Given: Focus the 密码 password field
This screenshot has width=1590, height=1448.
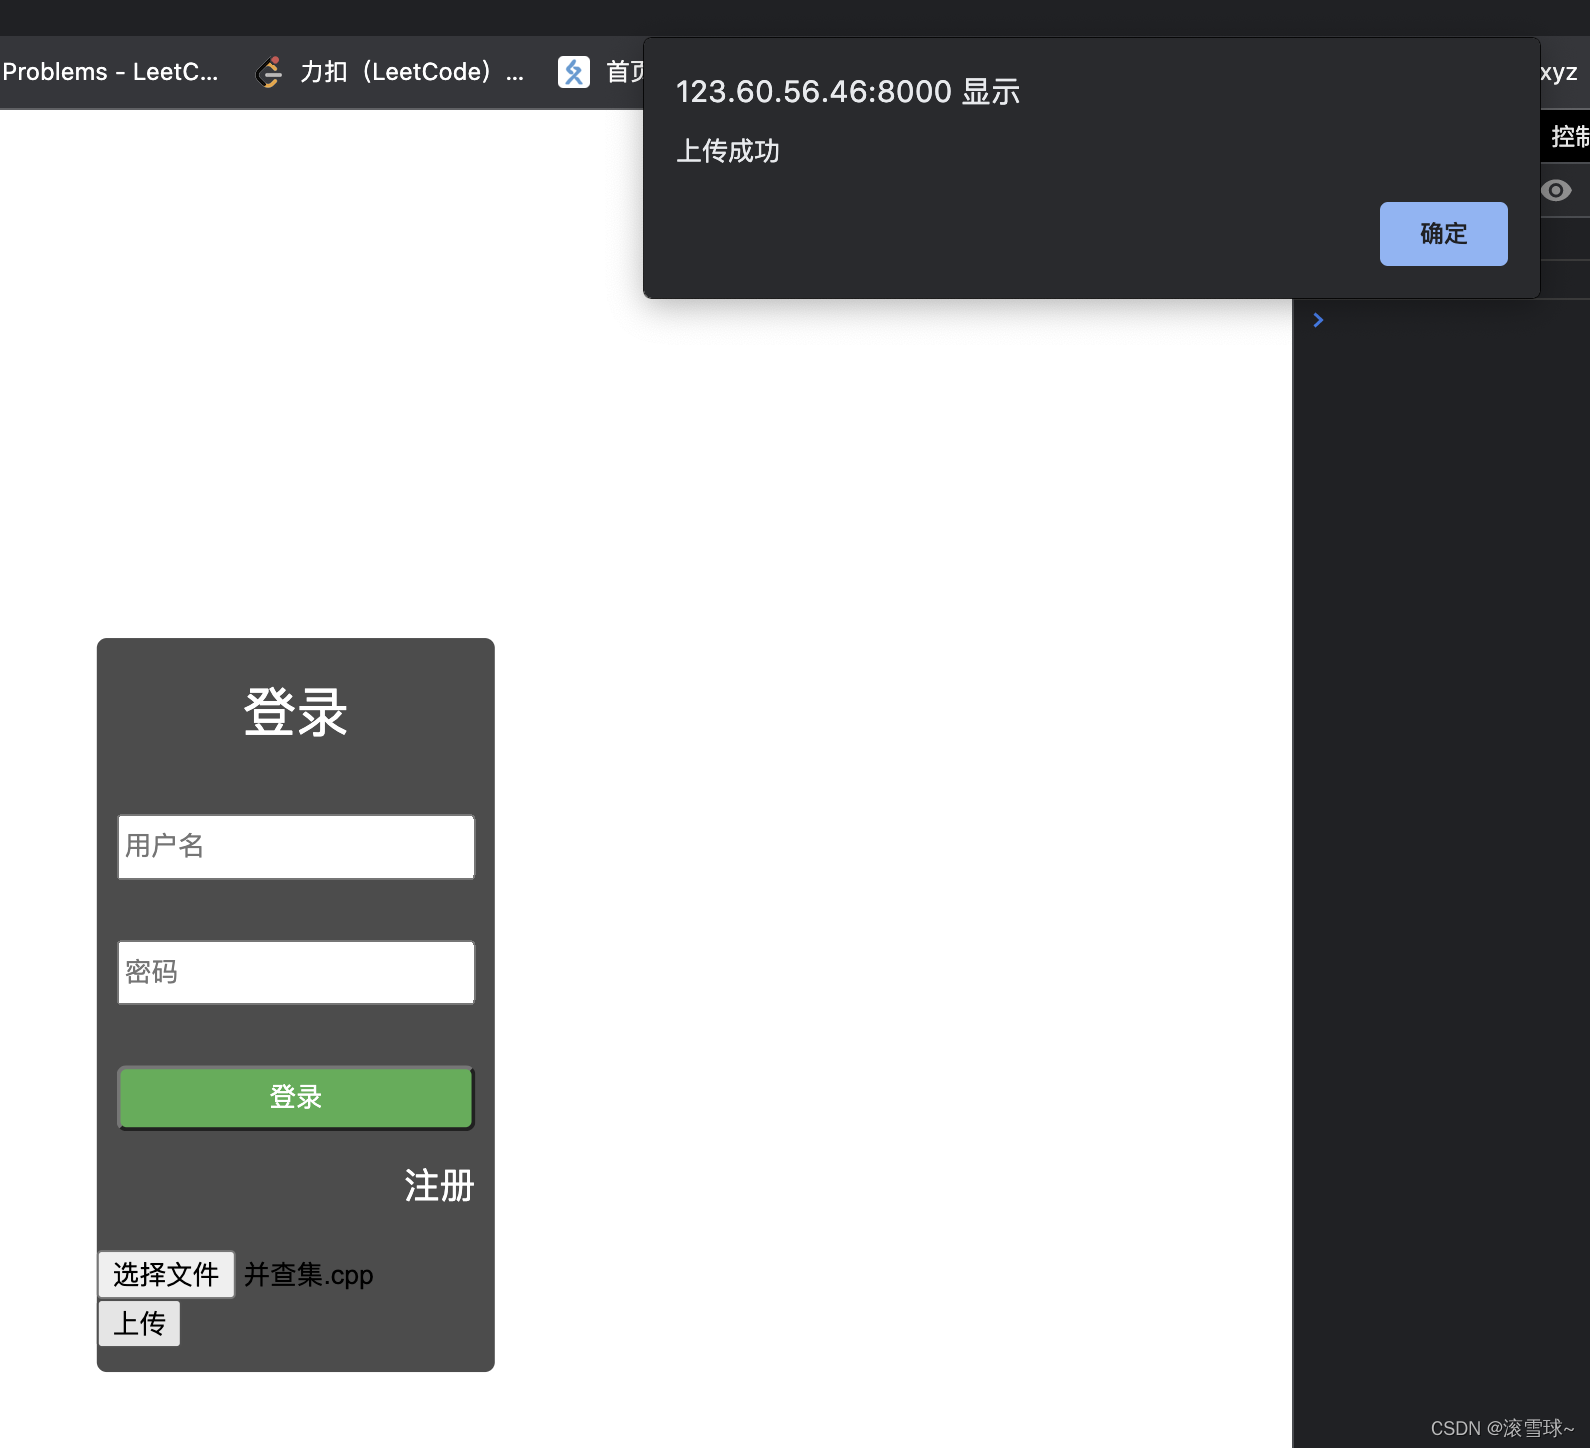Looking at the screenshot, I should (x=296, y=972).
